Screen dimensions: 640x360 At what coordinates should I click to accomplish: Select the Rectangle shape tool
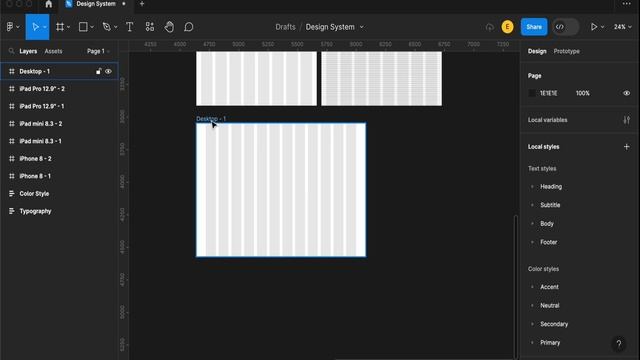[x=83, y=27]
